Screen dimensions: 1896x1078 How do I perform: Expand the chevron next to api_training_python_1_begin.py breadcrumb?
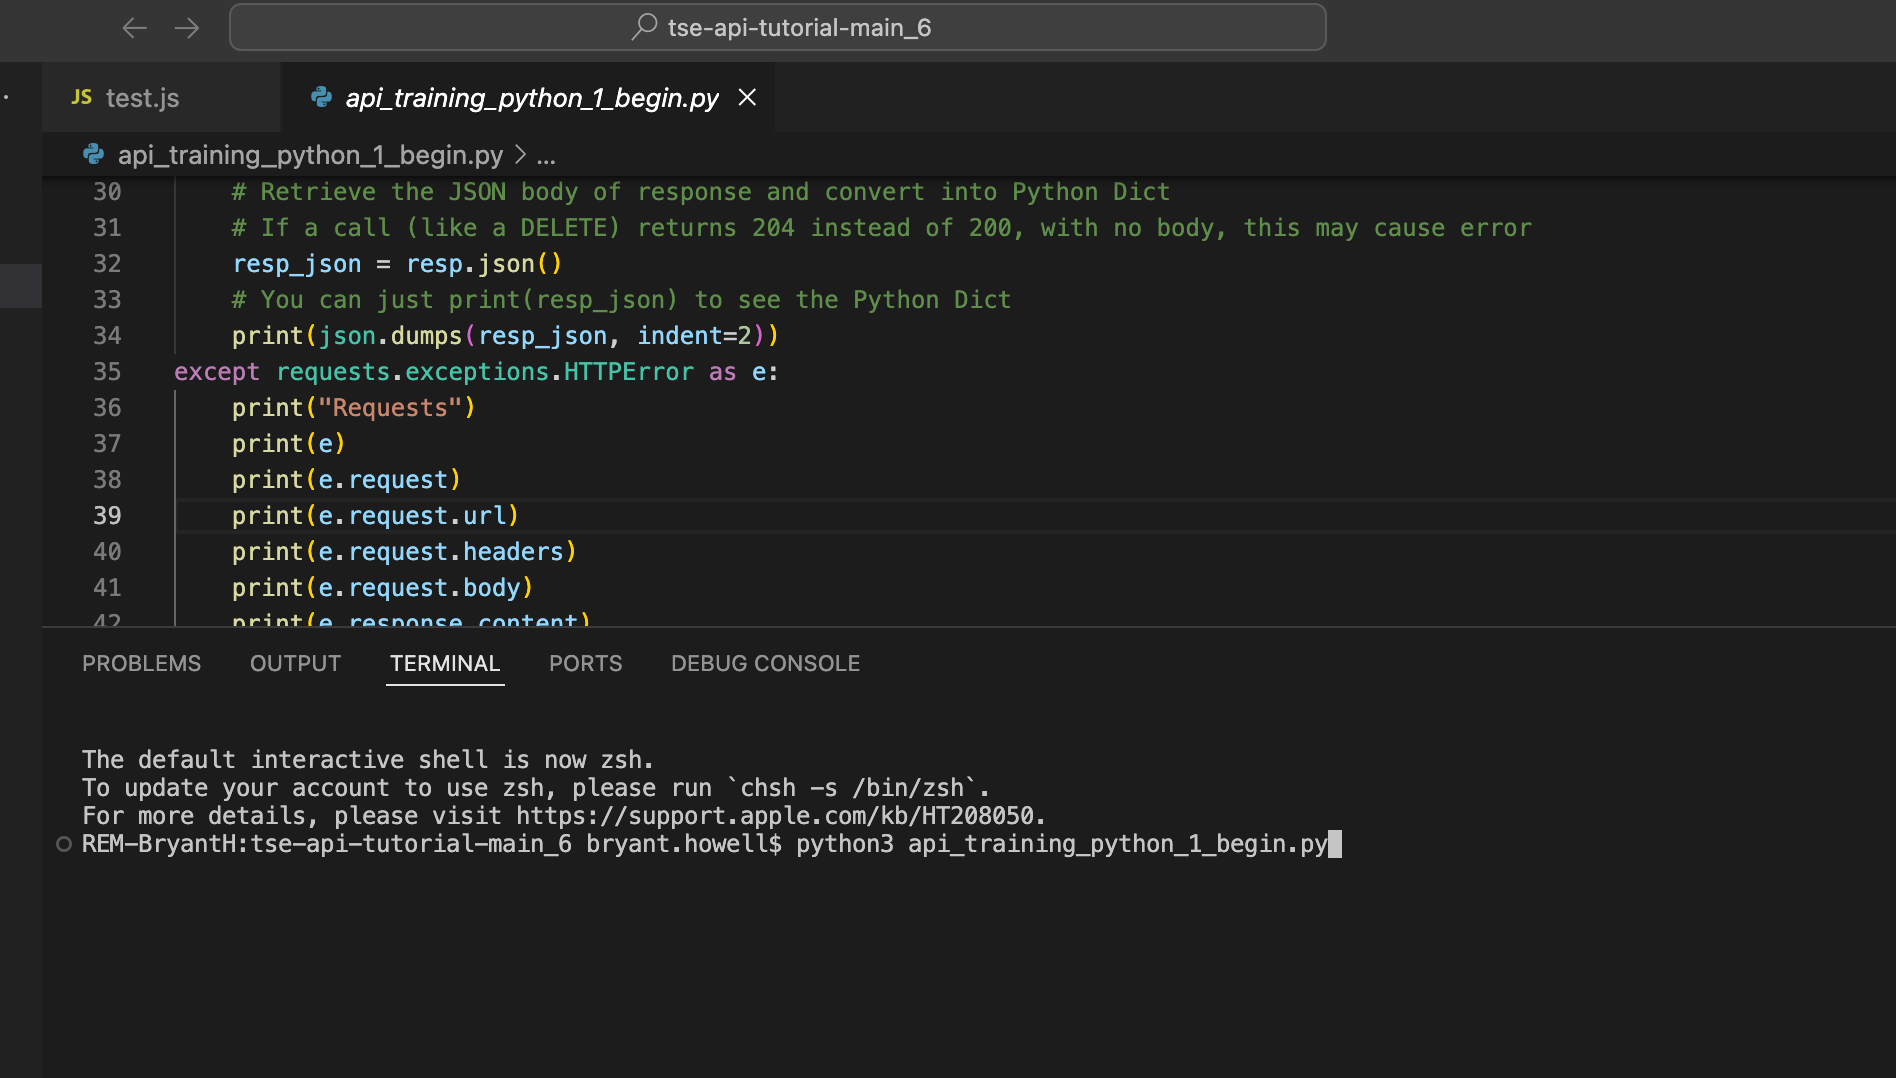pos(521,155)
